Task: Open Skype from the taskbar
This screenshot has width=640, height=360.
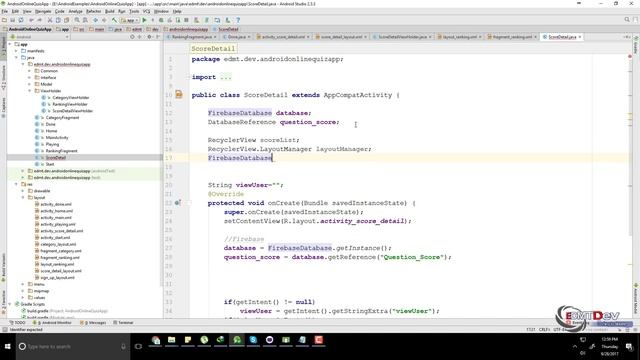Action: (253, 340)
